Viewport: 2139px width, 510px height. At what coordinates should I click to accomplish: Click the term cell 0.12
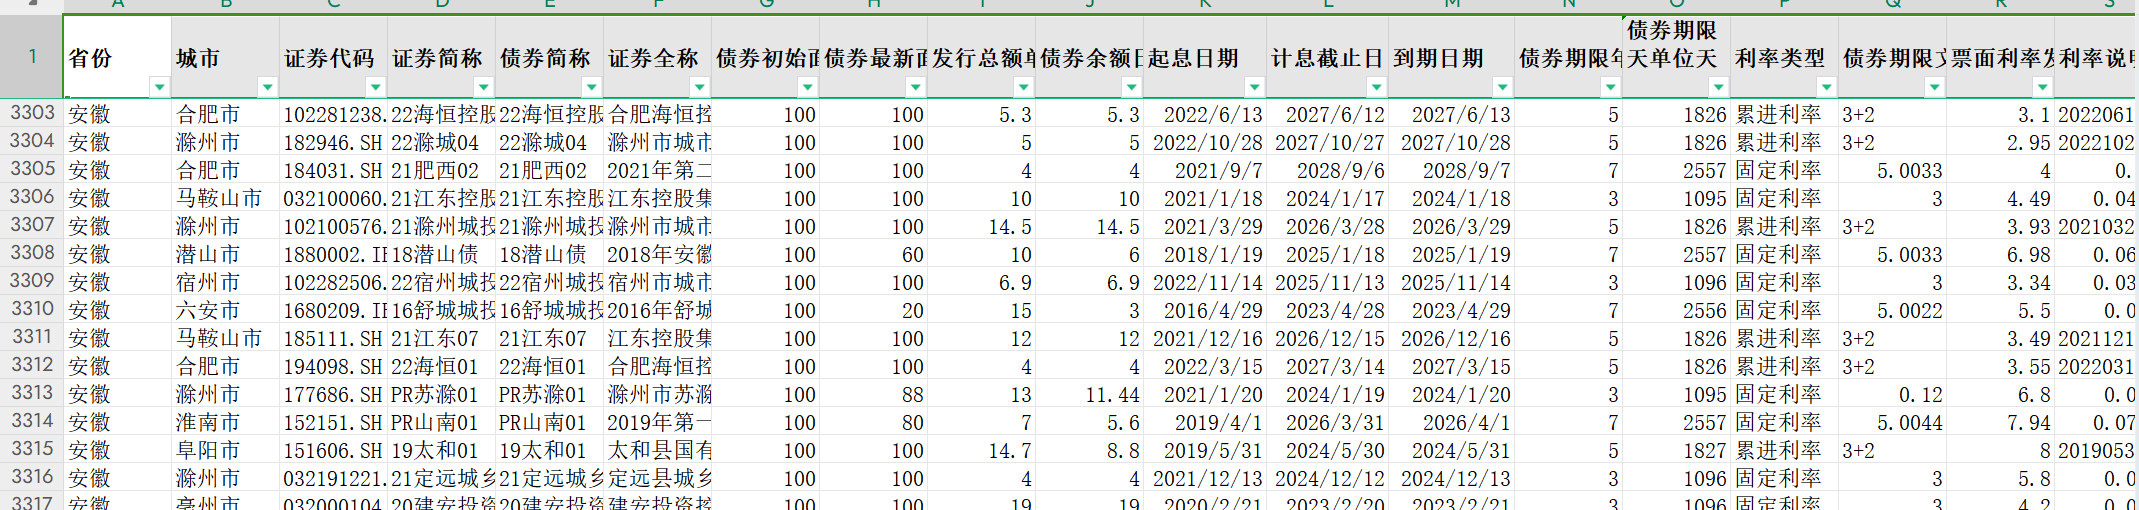[x=1893, y=394]
